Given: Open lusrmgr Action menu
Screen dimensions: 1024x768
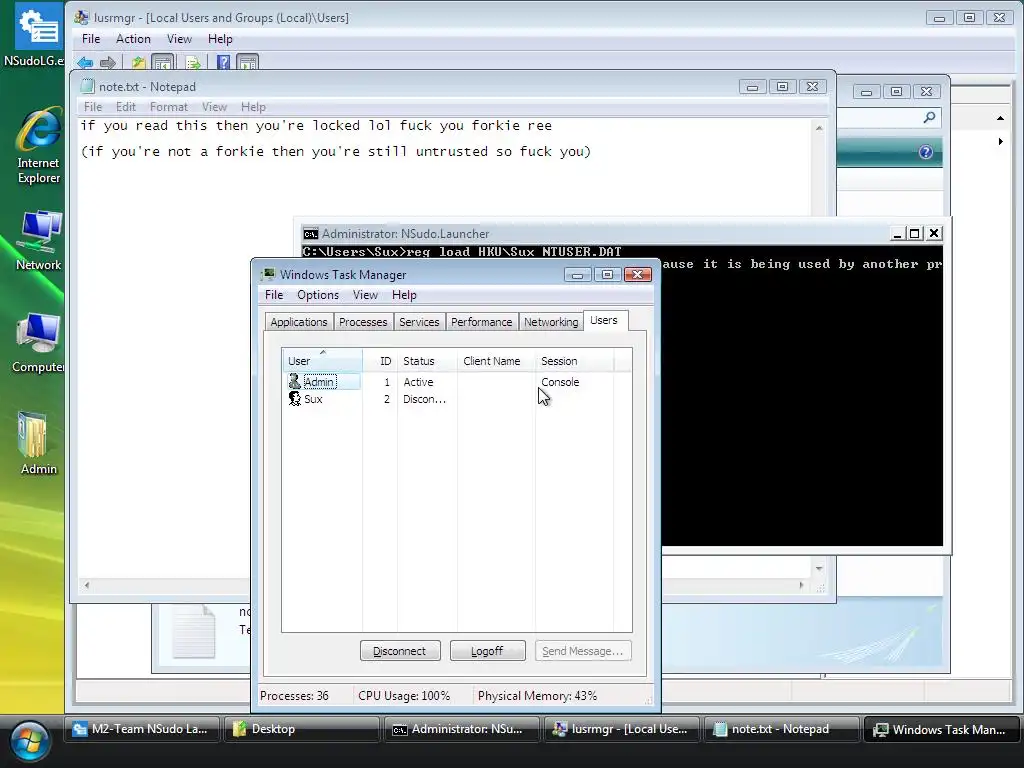Looking at the screenshot, I should pos(133,39).
